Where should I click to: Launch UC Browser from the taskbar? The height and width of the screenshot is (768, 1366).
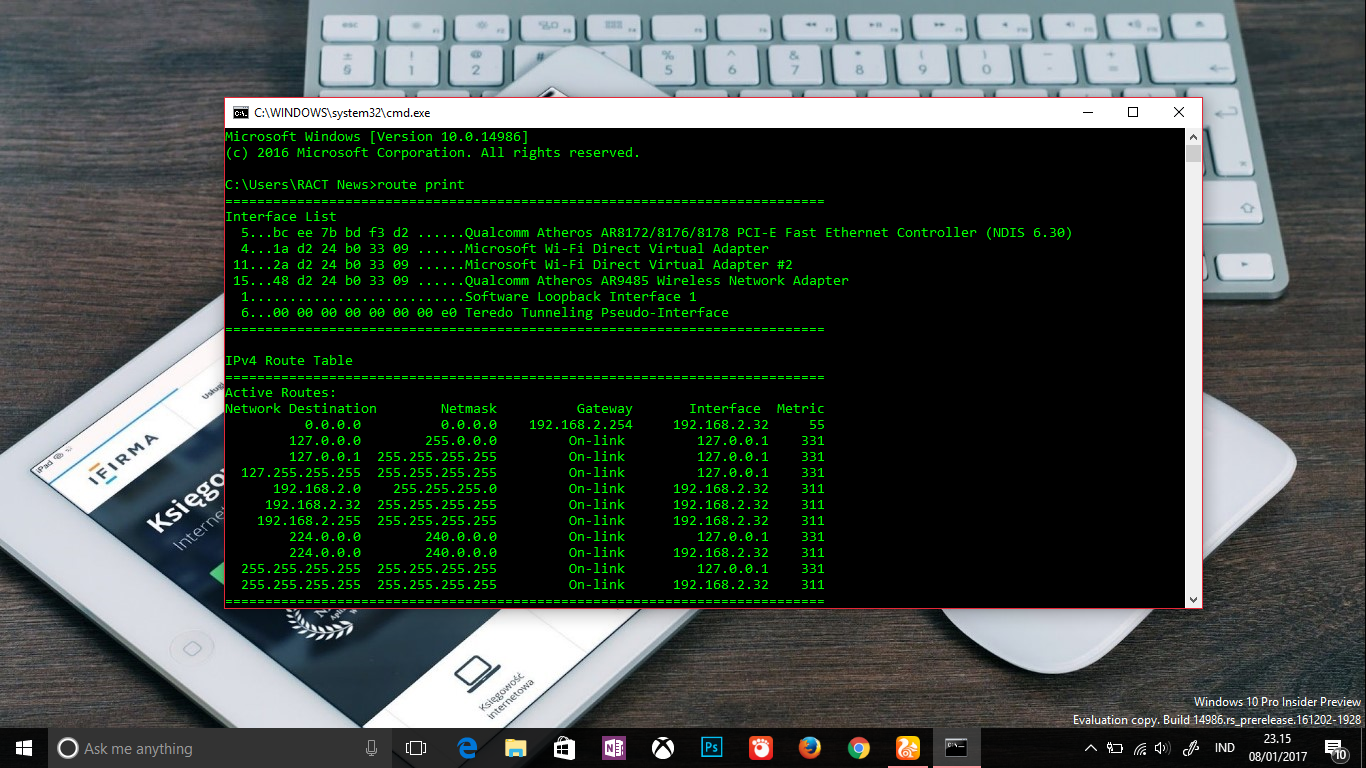[907, 748]
